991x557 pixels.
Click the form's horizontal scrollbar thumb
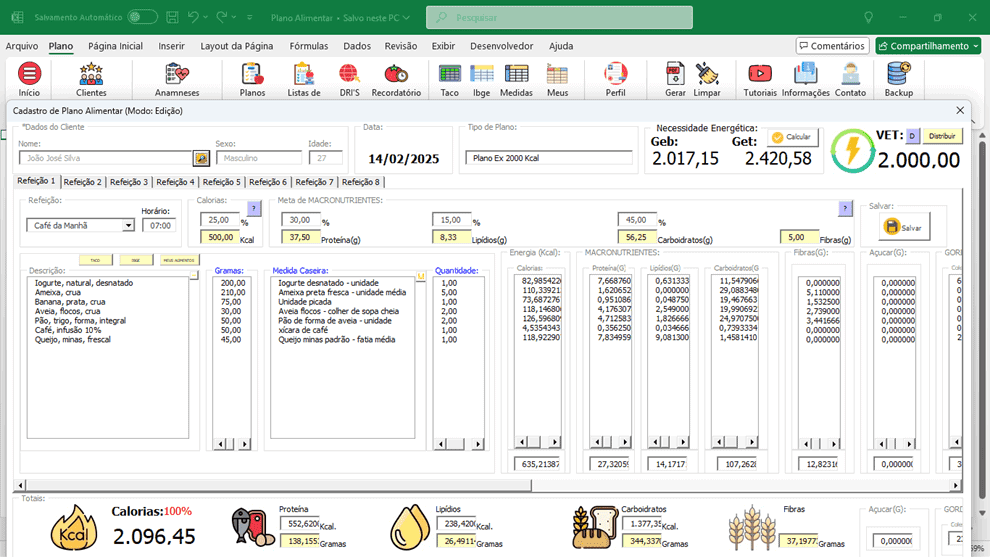click(x=279, y=485)
